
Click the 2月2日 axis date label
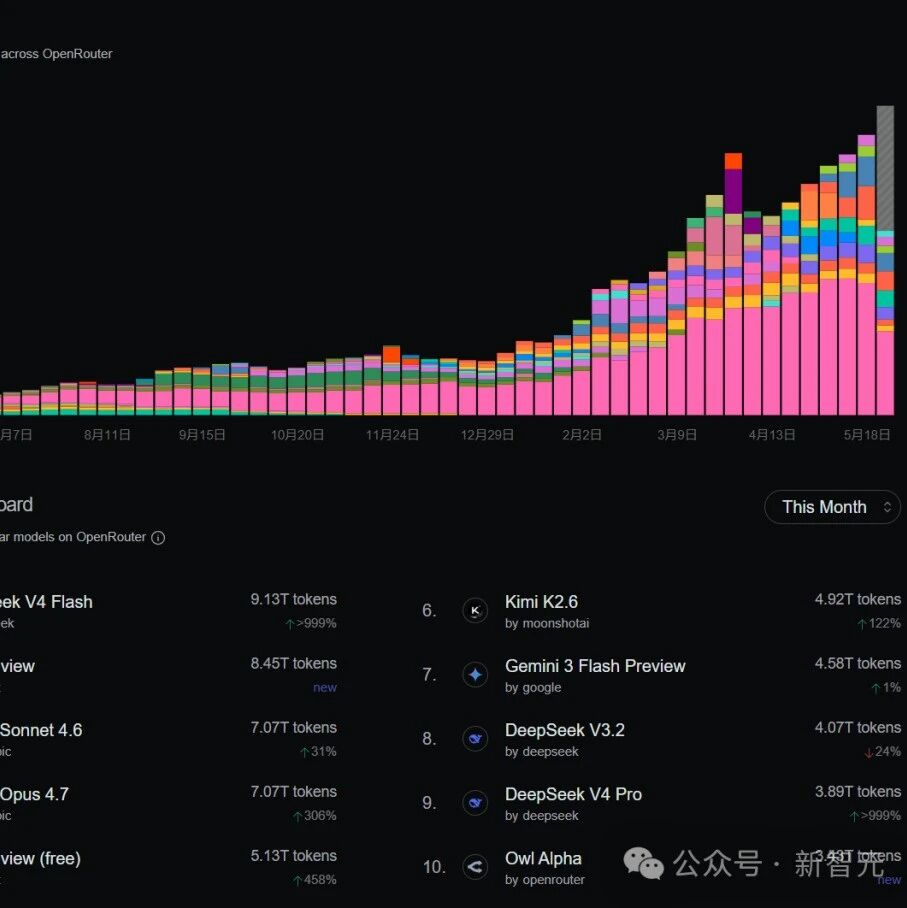point(581,435)
